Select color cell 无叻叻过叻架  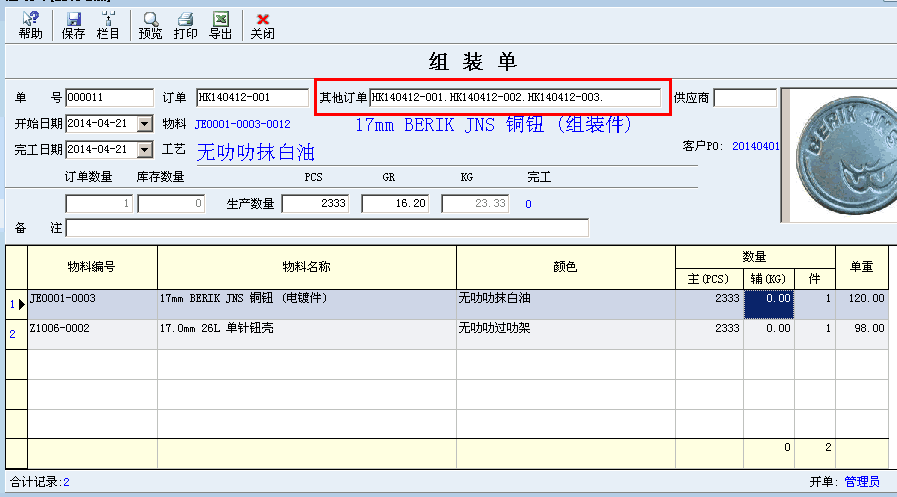(566, 335)
